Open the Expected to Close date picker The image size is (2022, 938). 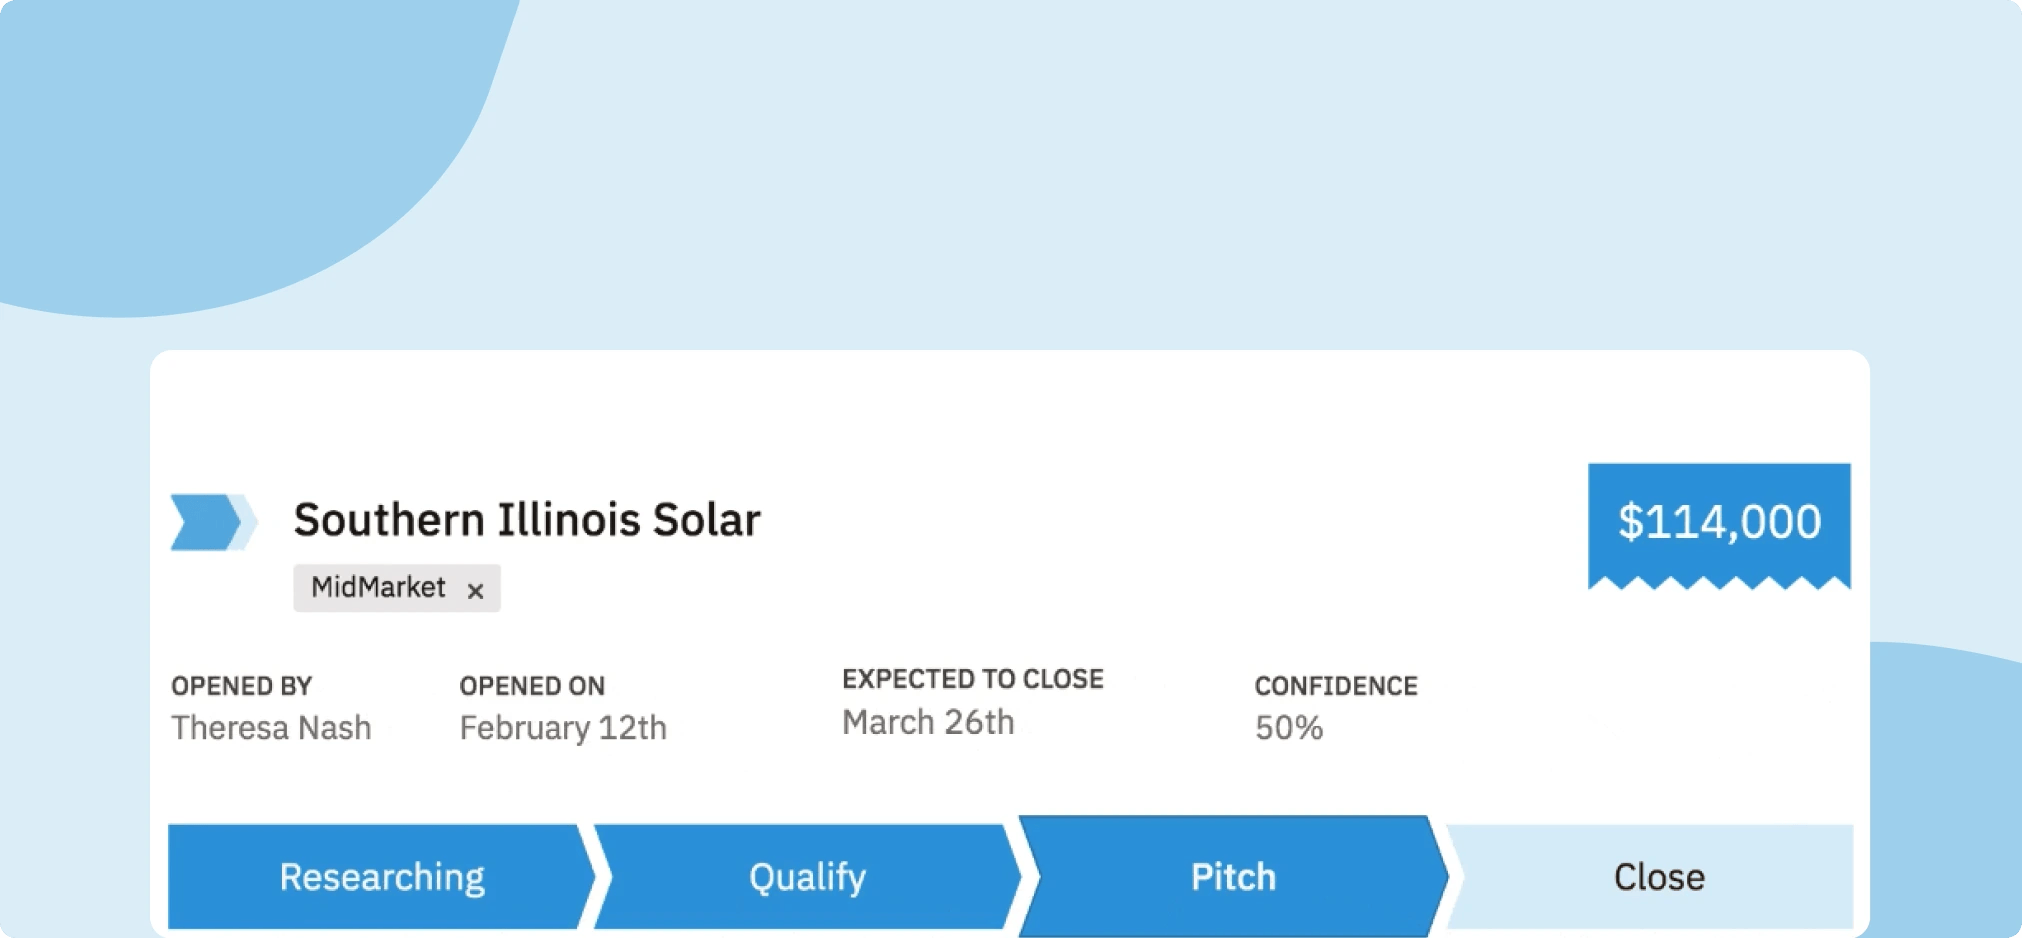929,721
